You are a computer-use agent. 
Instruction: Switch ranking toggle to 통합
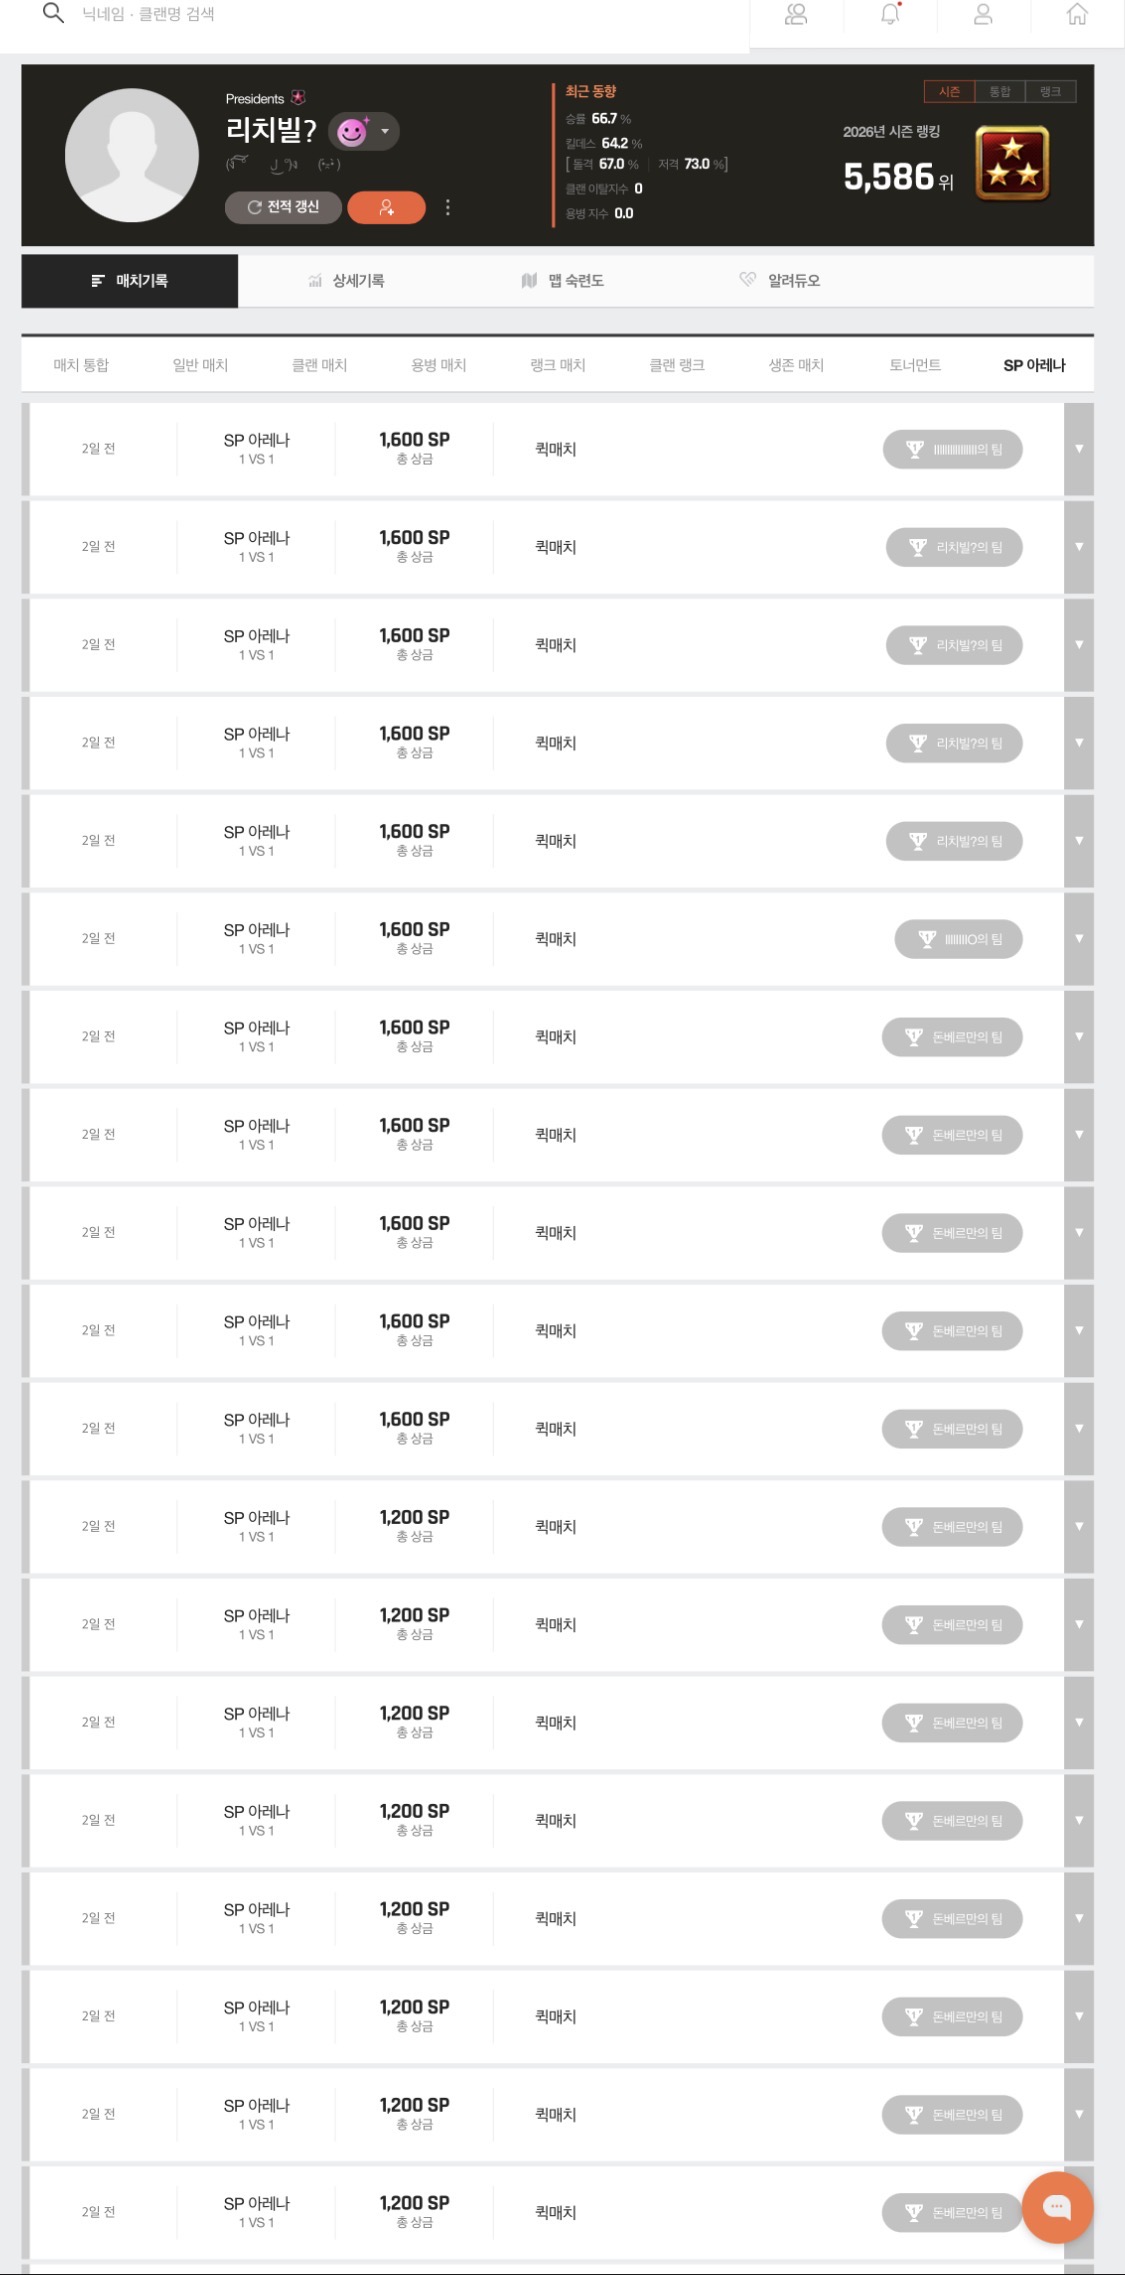[999, 92]
